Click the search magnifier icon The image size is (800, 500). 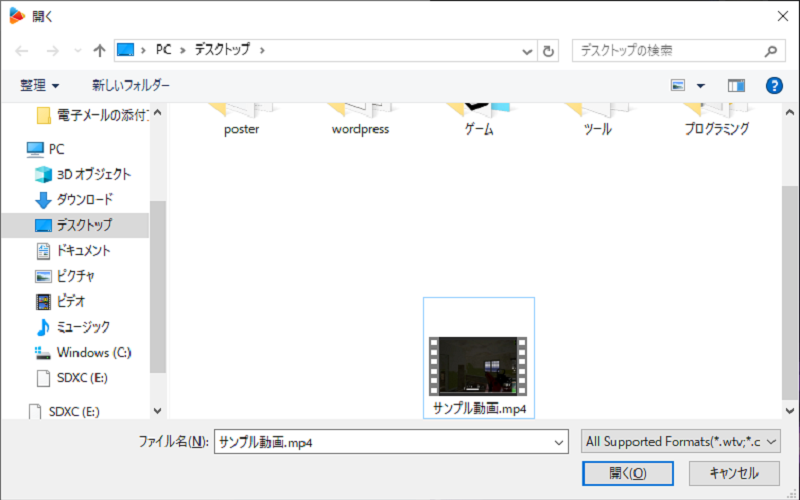771,51
